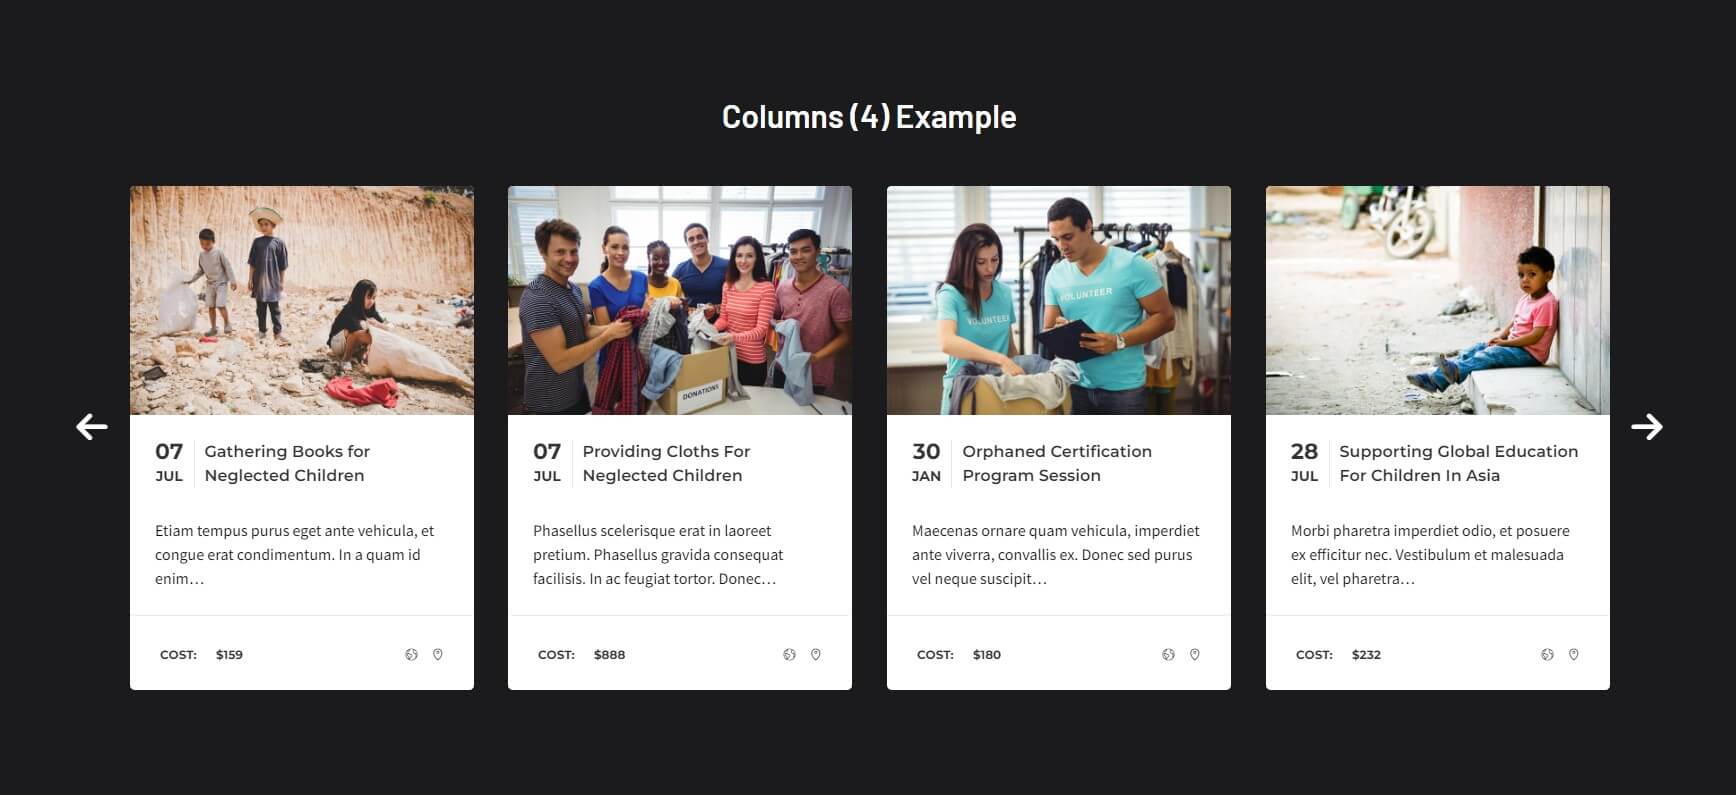Click location pin on Orphaned Certification card

tap(1194, 655)
